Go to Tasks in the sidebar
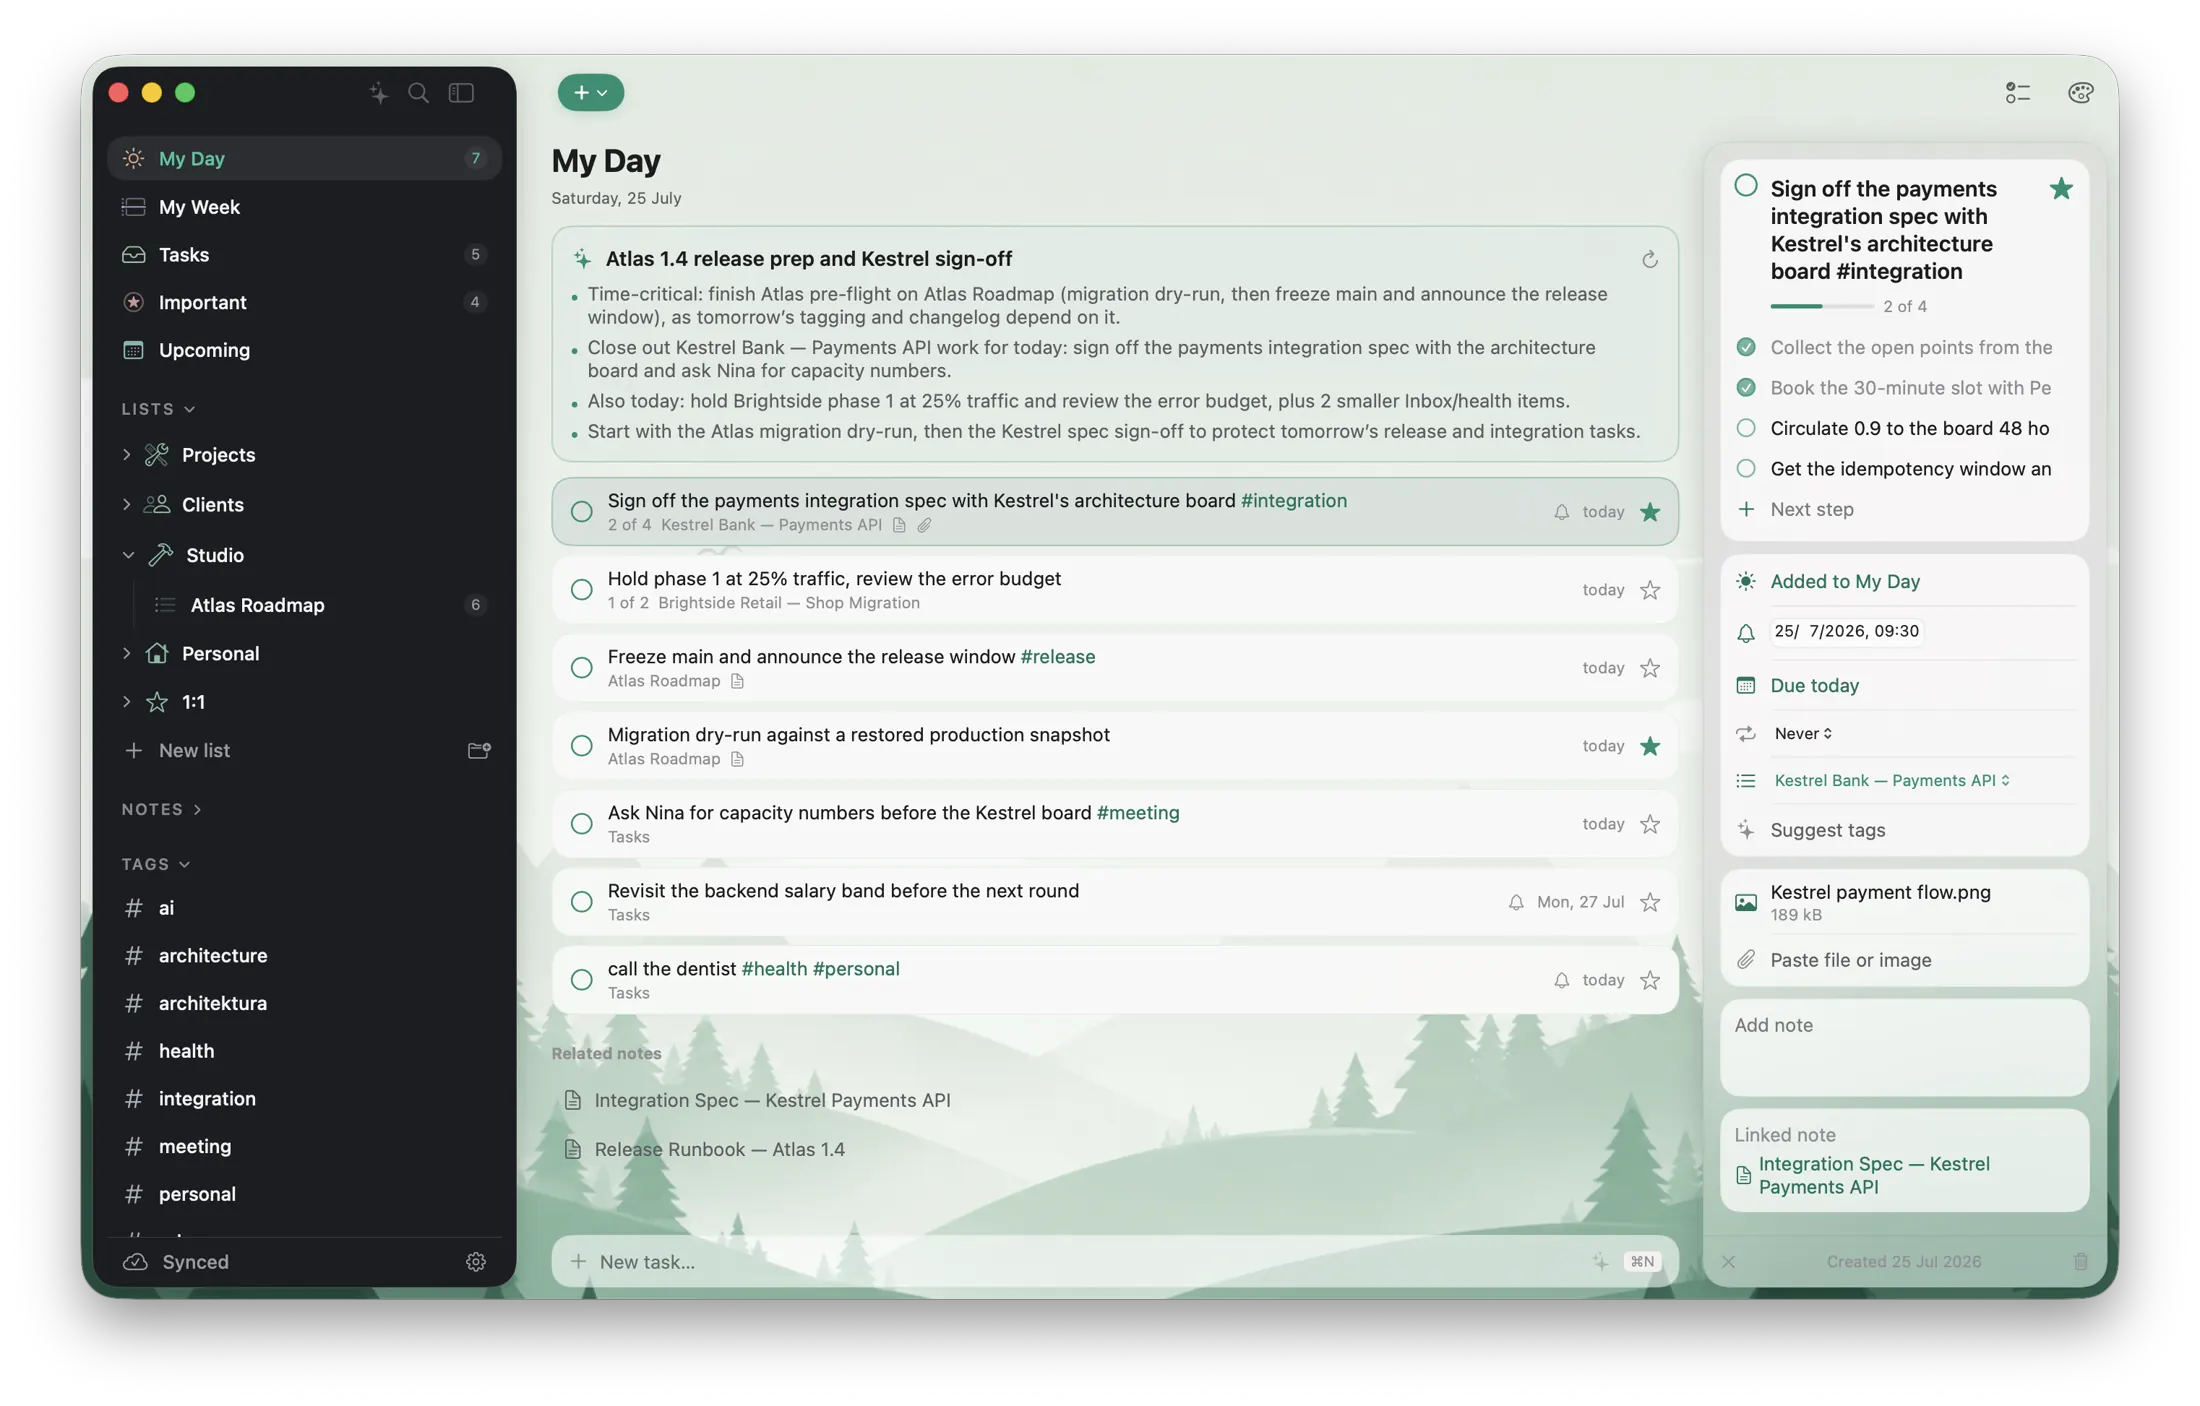 coord(304,255)
